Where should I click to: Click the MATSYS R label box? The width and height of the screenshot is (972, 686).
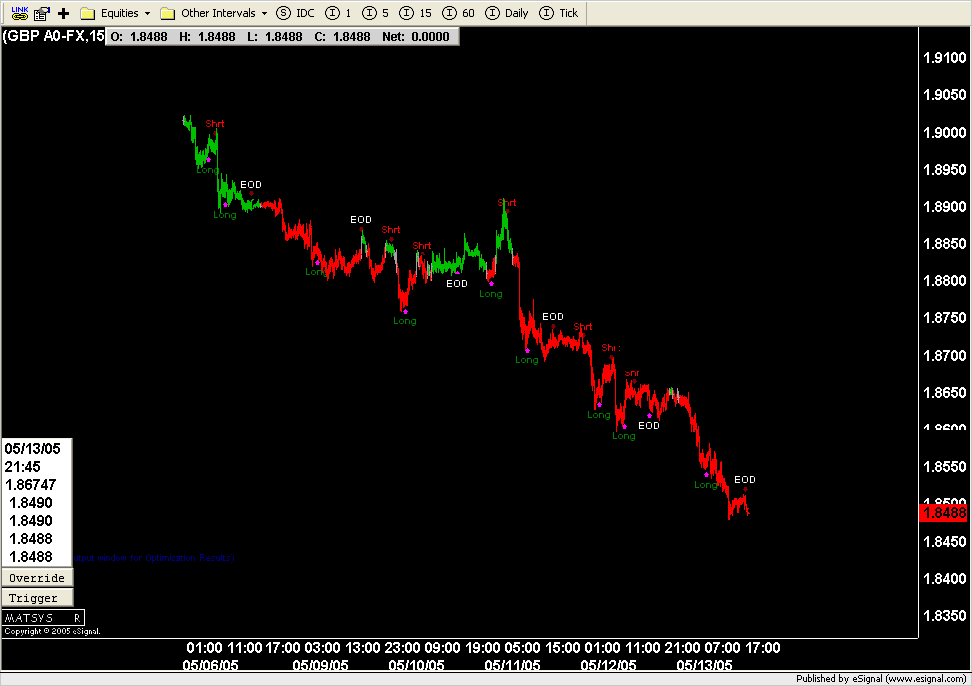[43, 618]
